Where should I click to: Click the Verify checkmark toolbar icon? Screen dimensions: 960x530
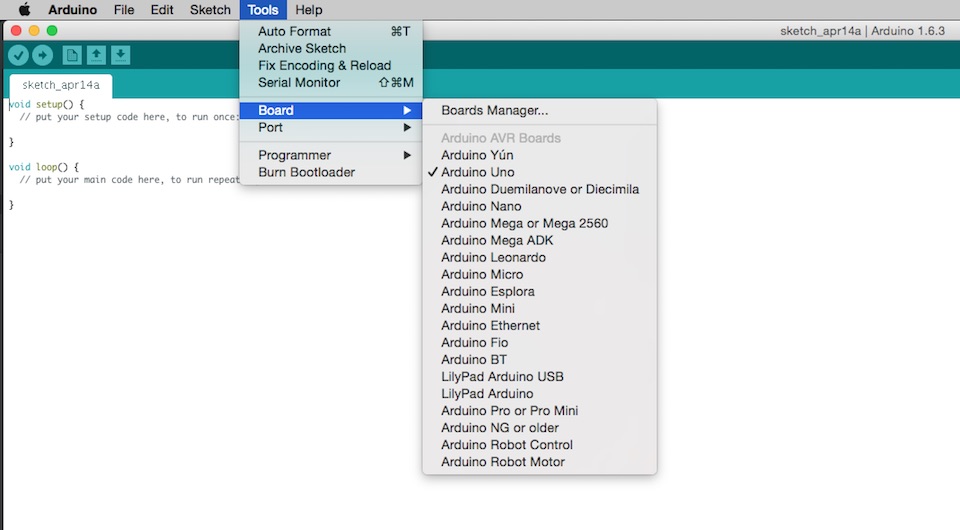point(18,56)
